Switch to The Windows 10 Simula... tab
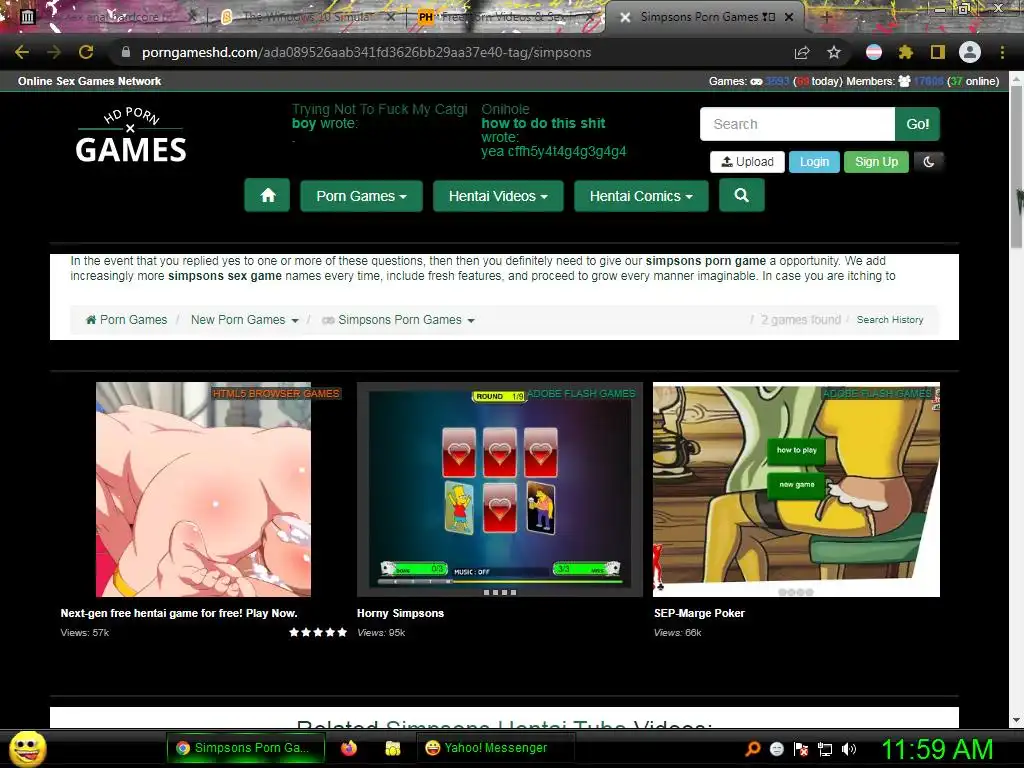 point(306,17)
